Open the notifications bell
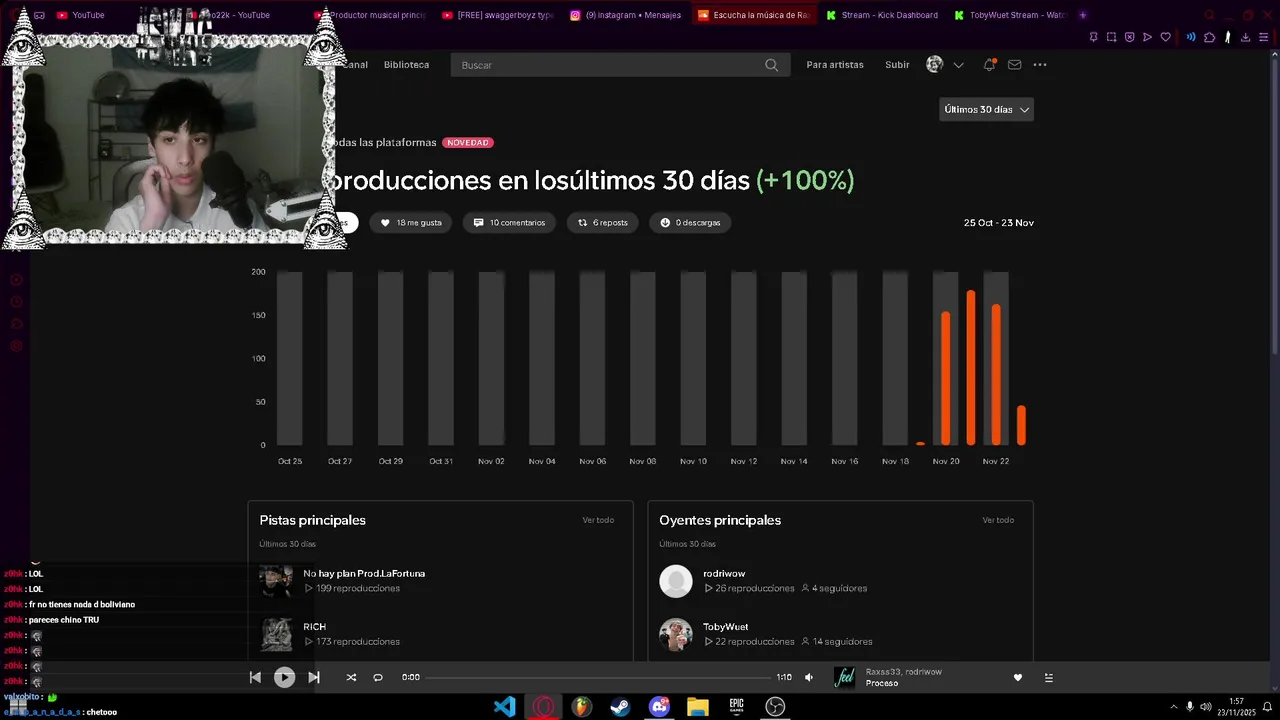The width and height of the screenshot is (1280, 720). 989,64
